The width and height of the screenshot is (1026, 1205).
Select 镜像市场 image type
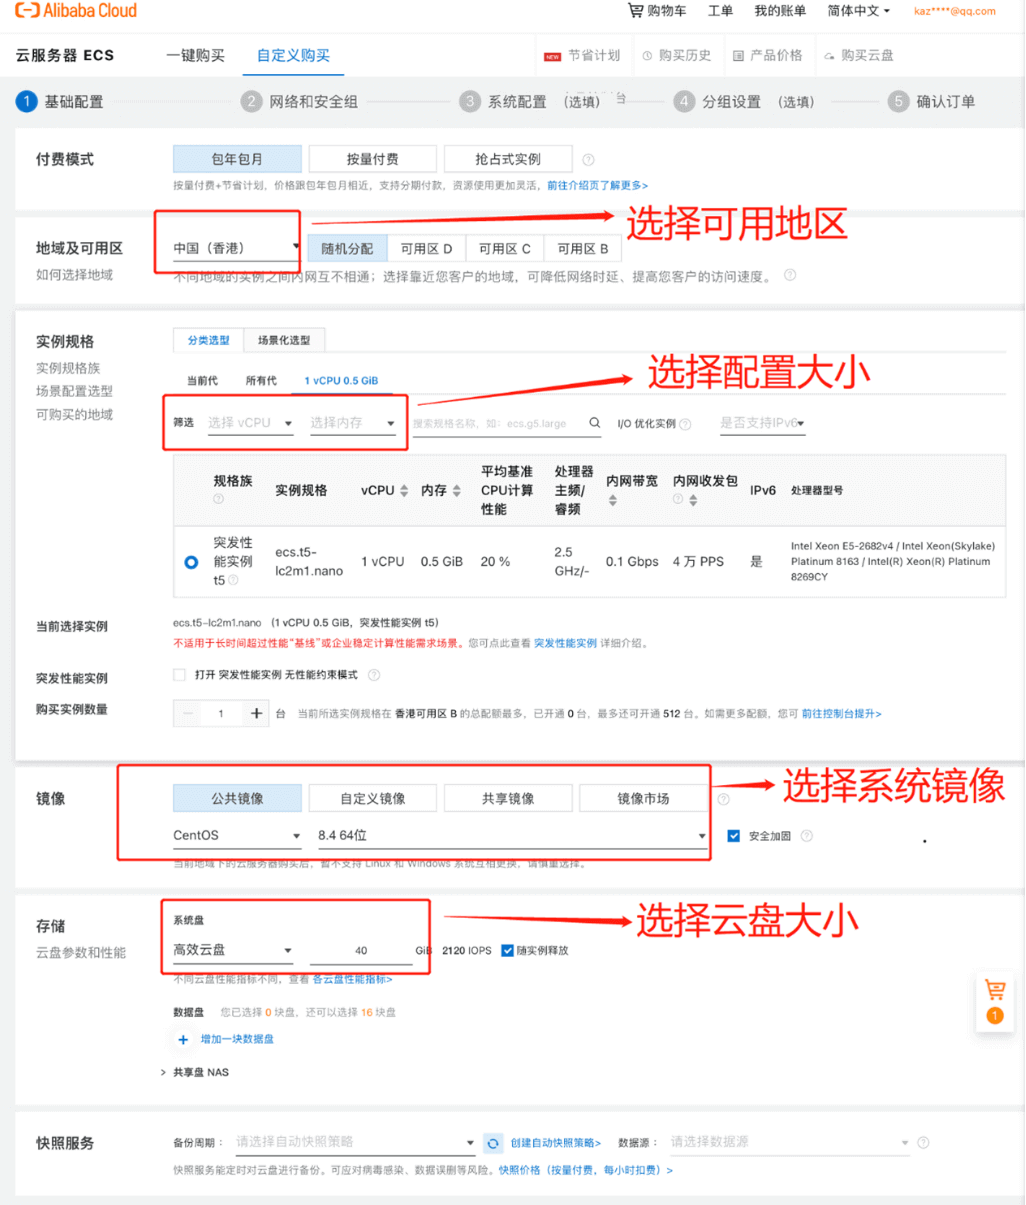pyautogui.click(x=643, y=799)
